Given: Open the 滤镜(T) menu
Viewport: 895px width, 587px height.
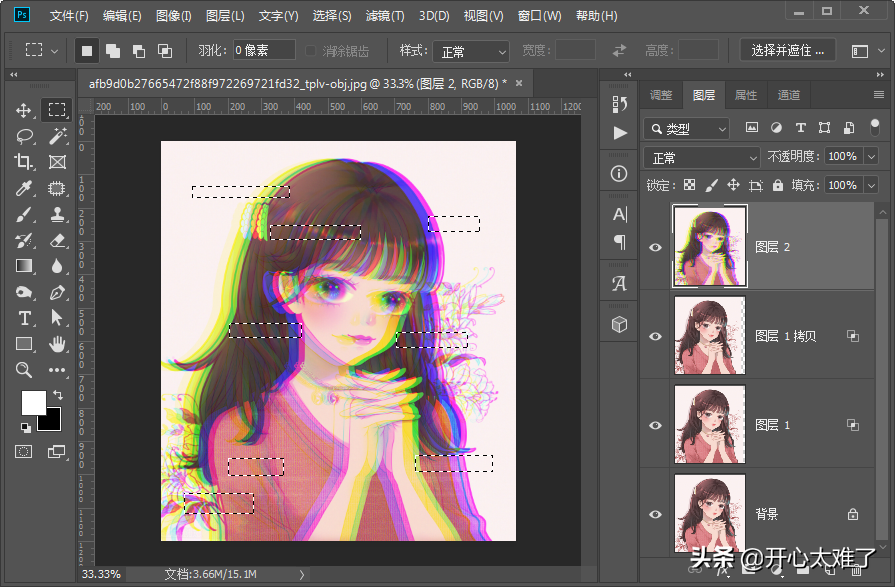Looking at the screenshot, I should click(385, 16).
